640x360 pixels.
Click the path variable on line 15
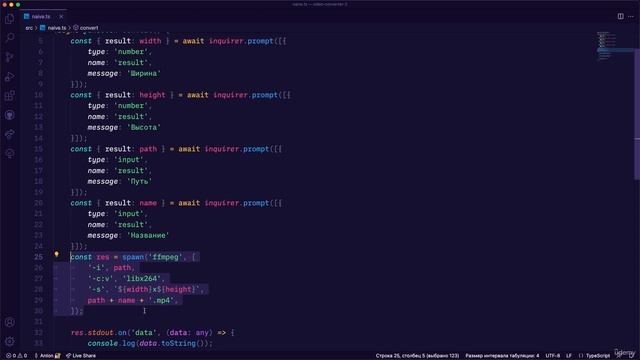[148, 149]
